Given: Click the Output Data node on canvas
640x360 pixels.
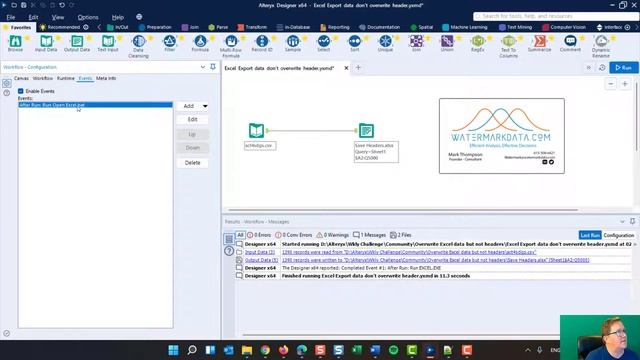Looking at the screenshot, I should (x=366, y=131).
